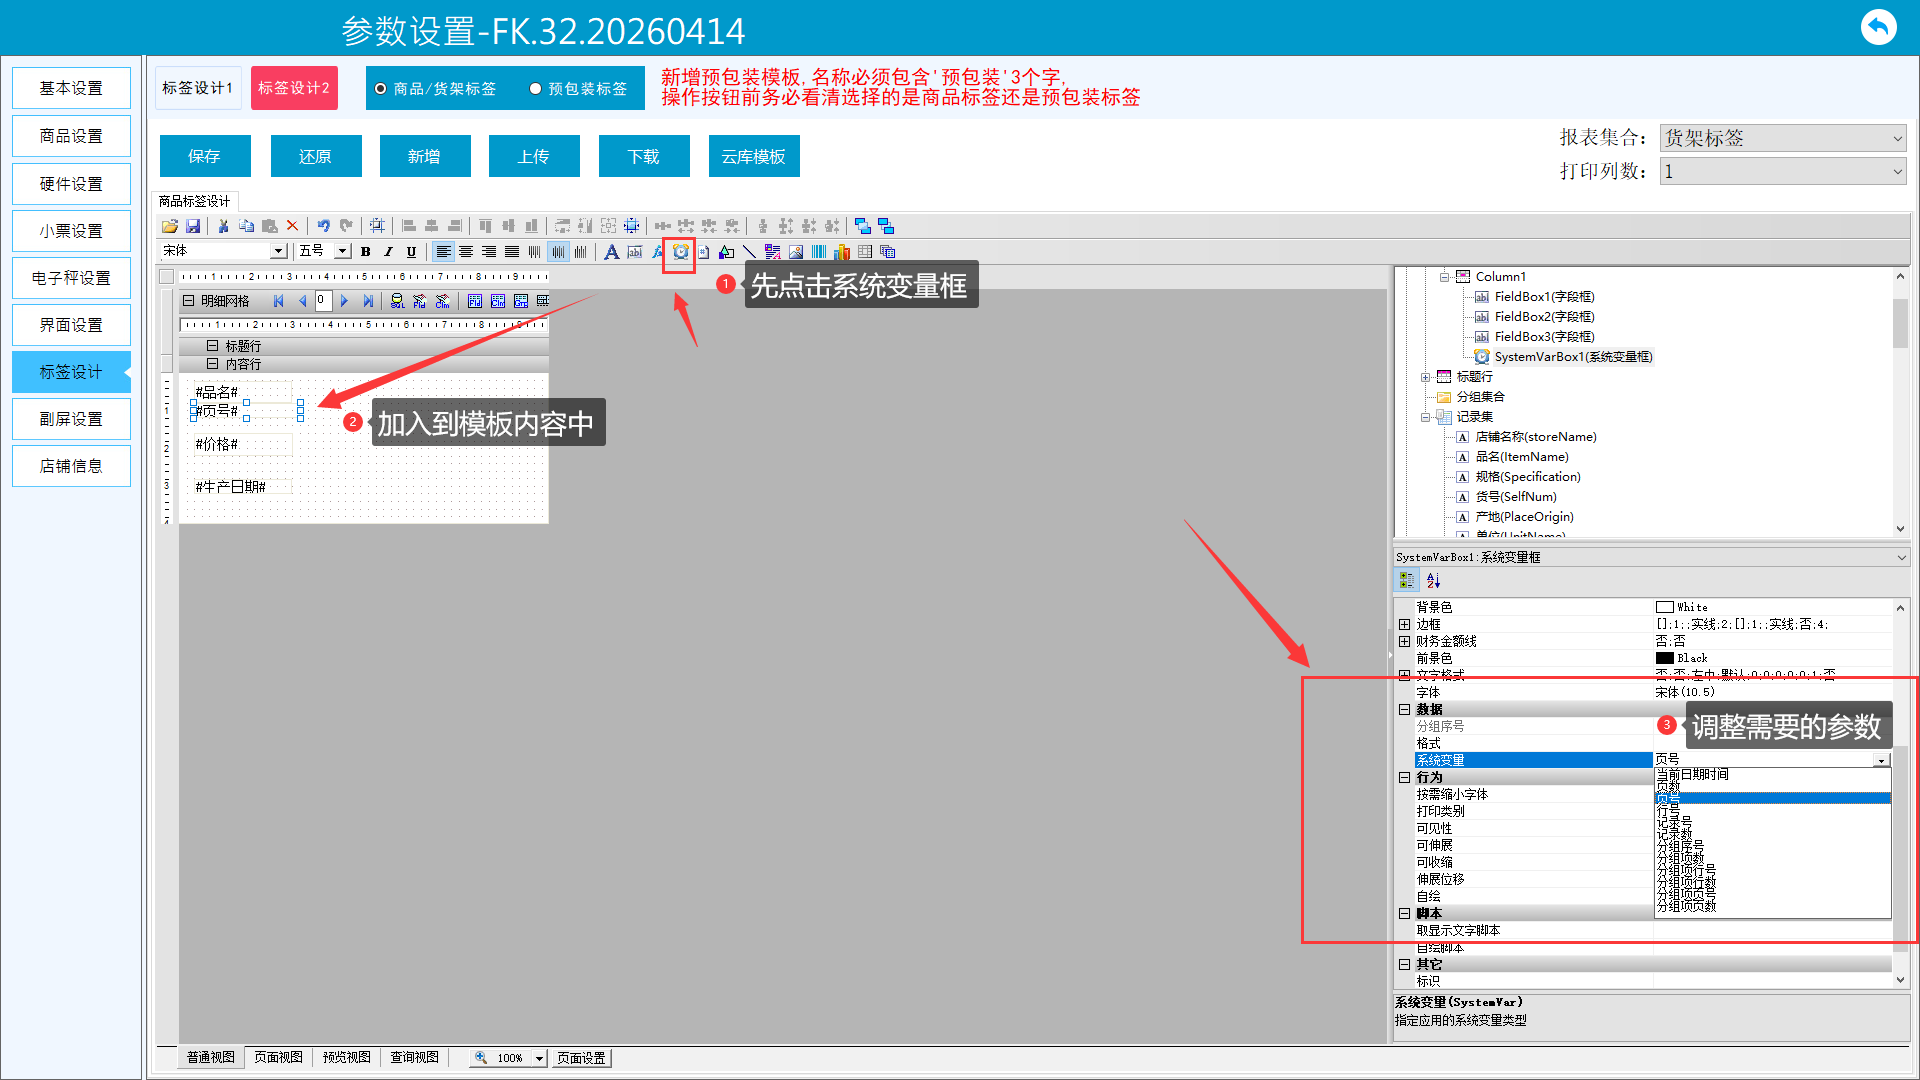The height and width of the screenshot is (1080, 1920).
Task: Click the open file folder icon
Action: [x=170, y=226]
